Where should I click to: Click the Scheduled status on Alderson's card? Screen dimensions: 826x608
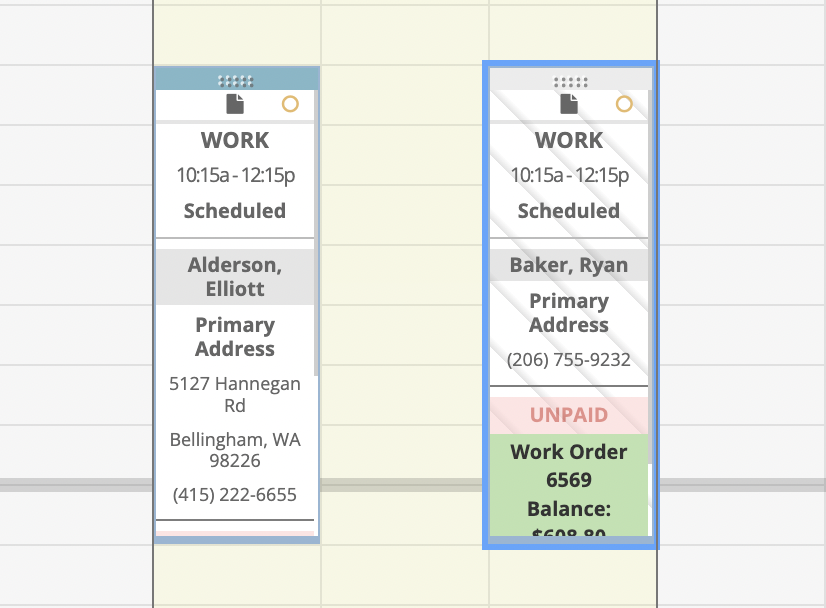coord(235,211)
